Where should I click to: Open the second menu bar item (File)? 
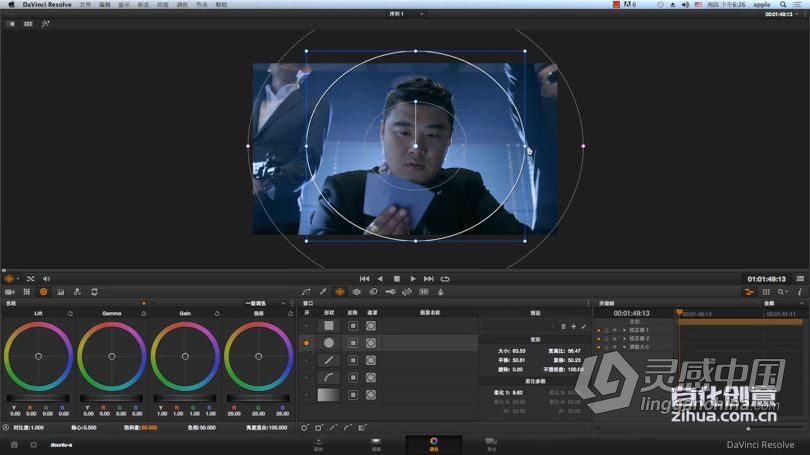click(85, 4)
